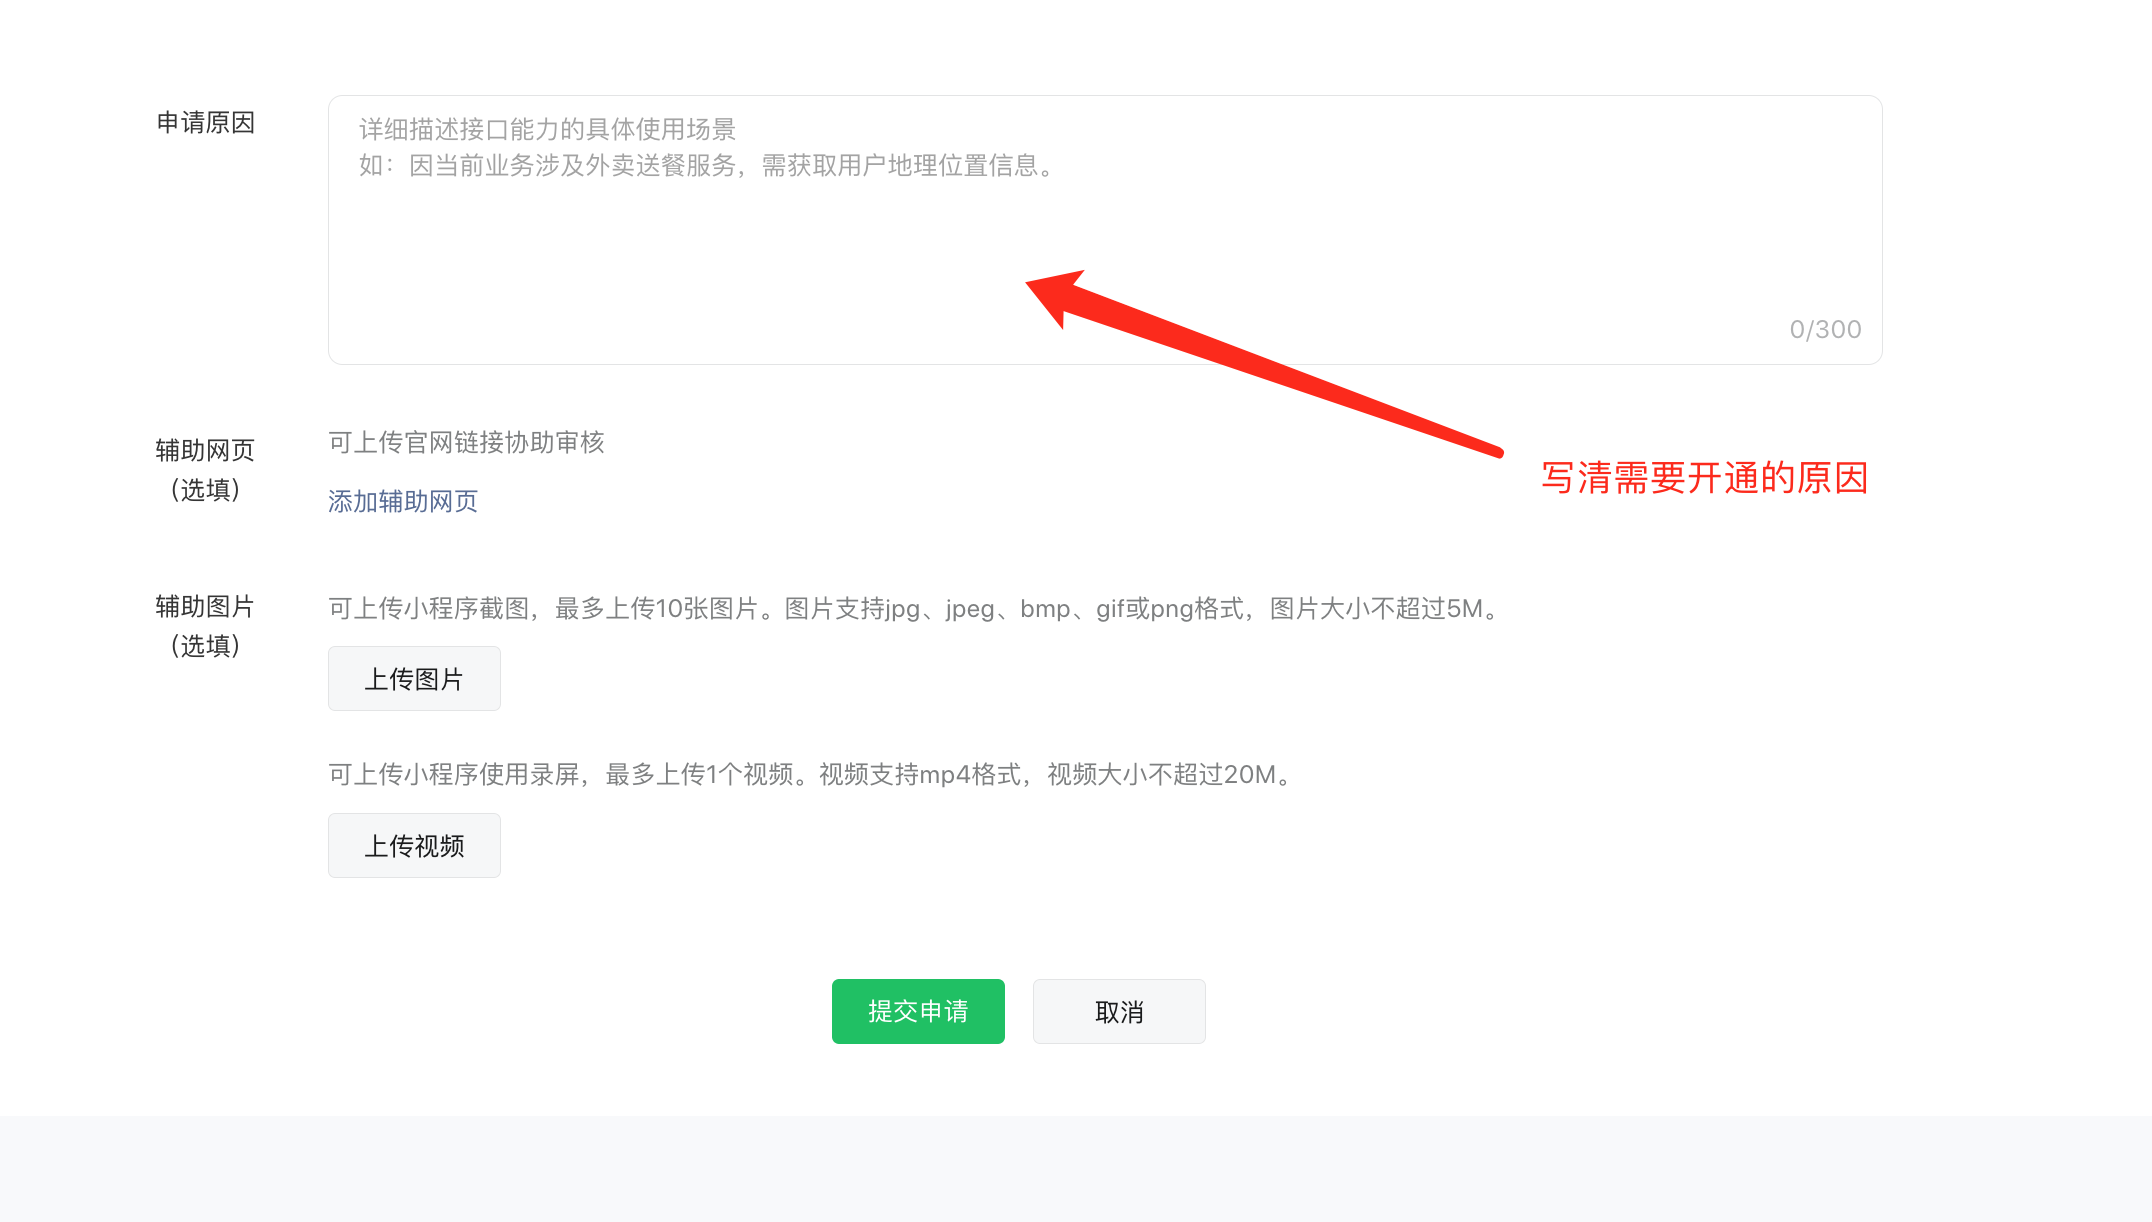The height and width of the screenshot is (1222, 2152).
Task: Click into the 申请原因 text area
Action: (1104, 230)
